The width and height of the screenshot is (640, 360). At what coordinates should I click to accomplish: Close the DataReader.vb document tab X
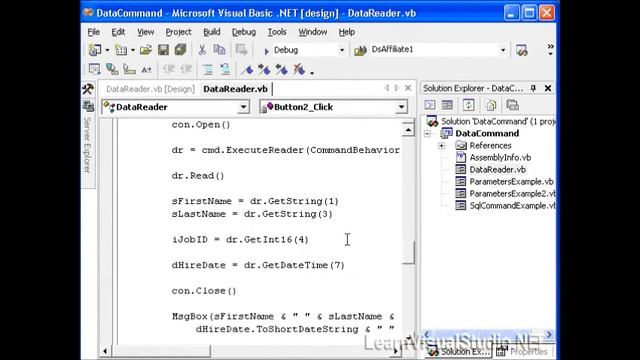tap(408, 88)
